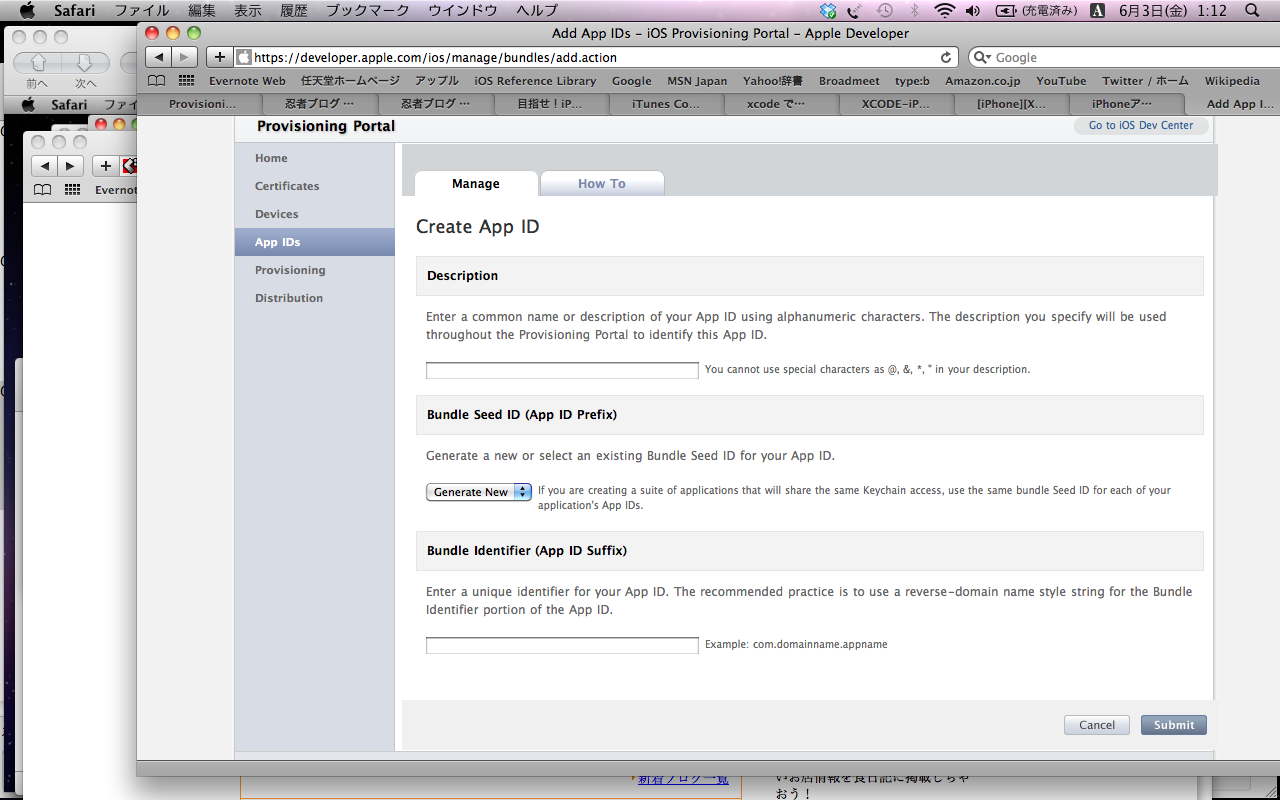1280x800 pixels.
Task: Switch to the 目指せ！iP… browser tab
Action: [x=549, y=103]
